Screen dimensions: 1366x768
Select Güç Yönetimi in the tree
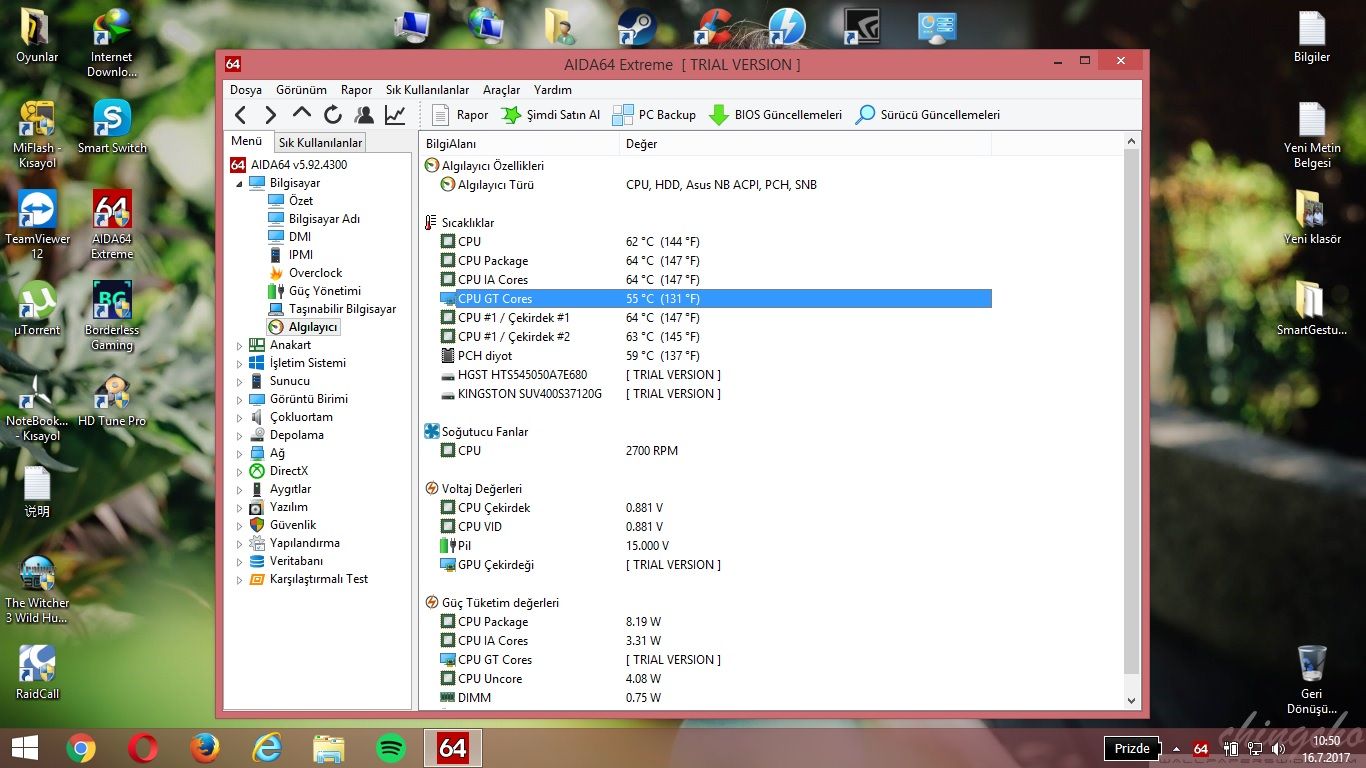pyautogui.click(x=325, y=291)
